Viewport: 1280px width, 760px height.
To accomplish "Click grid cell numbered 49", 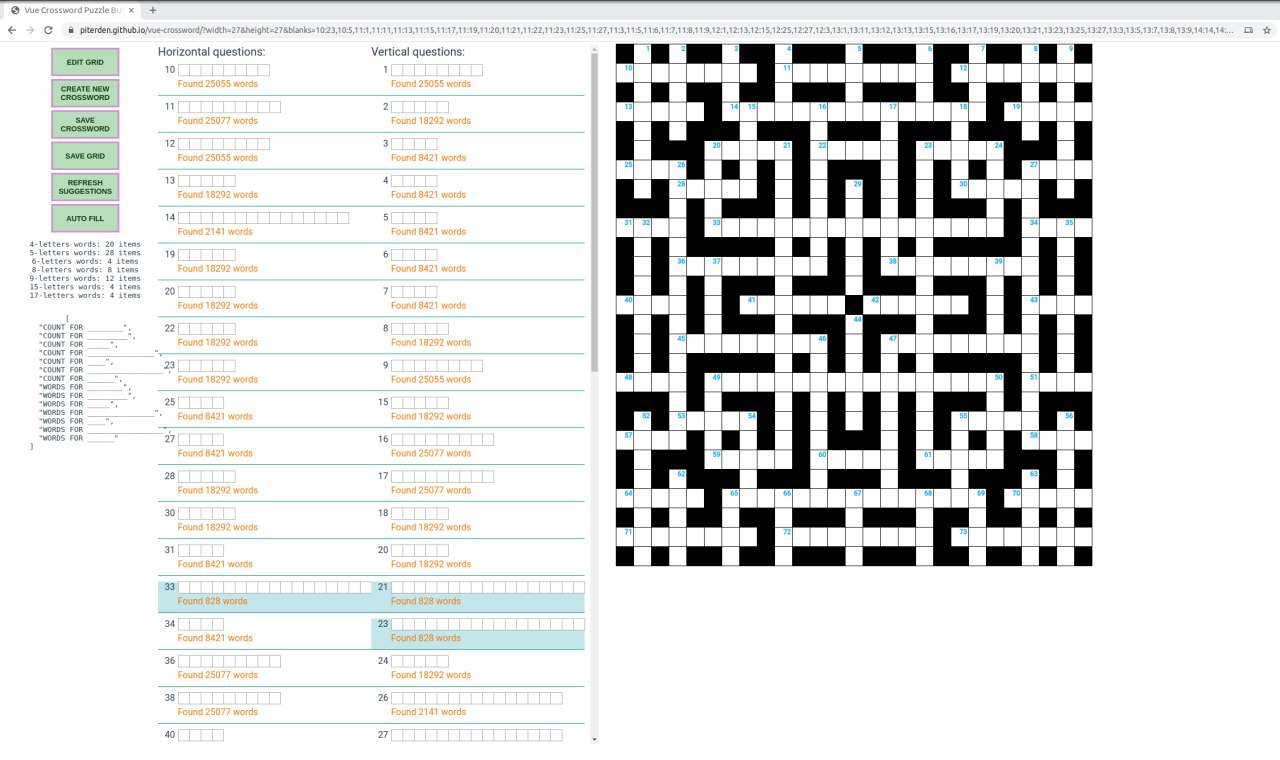I will pos(713,381).
